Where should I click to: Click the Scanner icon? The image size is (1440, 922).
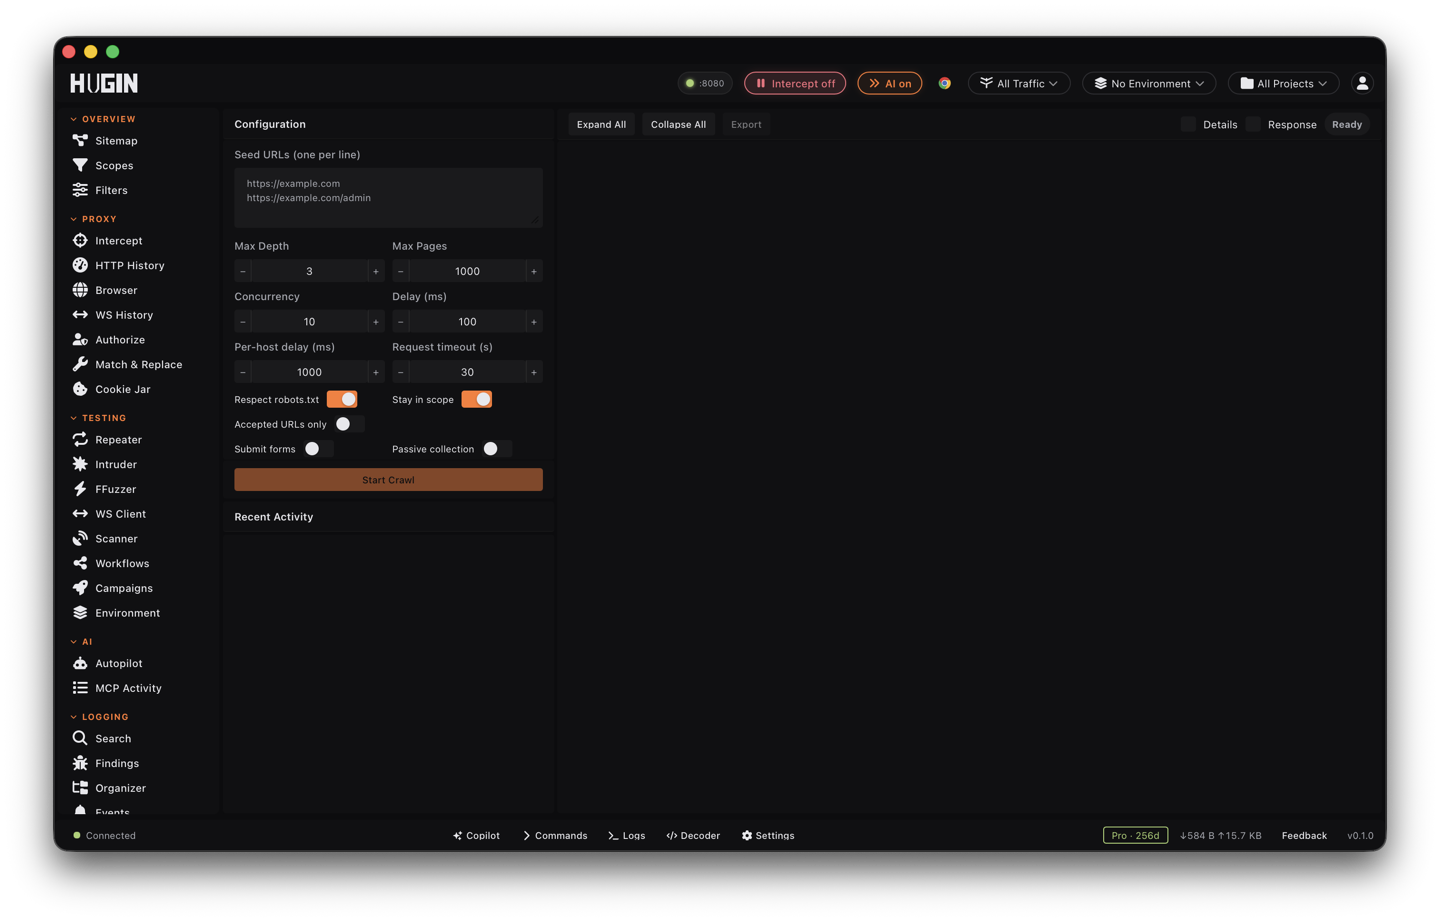tap(80, 538)
